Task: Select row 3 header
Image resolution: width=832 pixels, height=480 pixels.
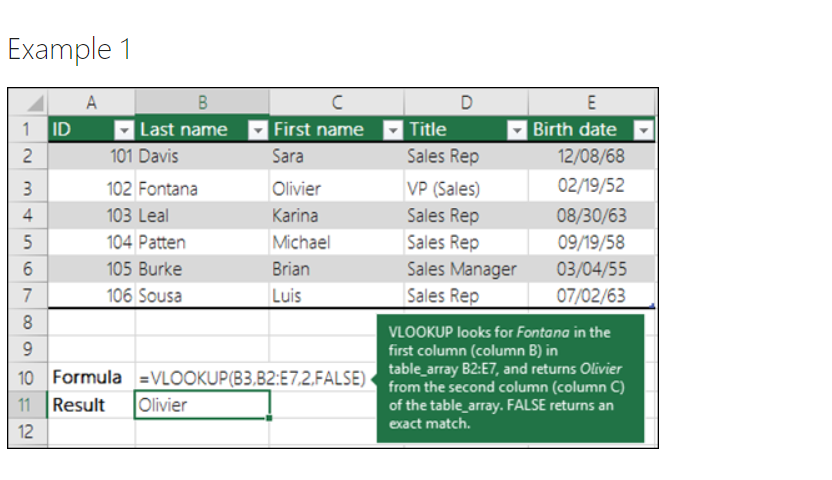Action: 28,188
